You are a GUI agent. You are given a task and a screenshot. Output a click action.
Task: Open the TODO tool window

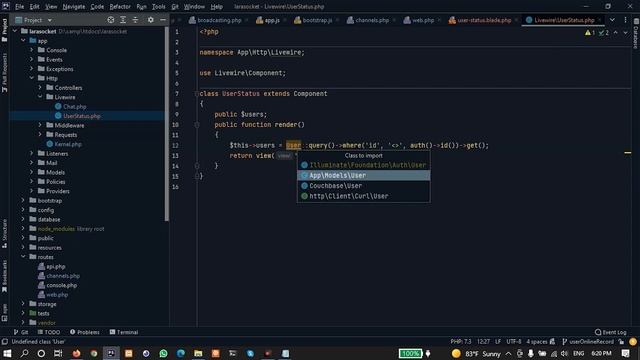click(x=49, y=332)
